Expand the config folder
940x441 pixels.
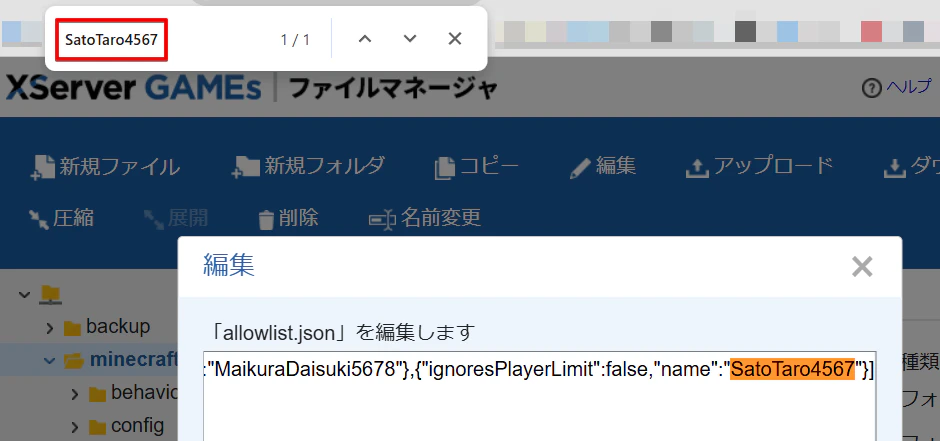[x=76, y=427]
